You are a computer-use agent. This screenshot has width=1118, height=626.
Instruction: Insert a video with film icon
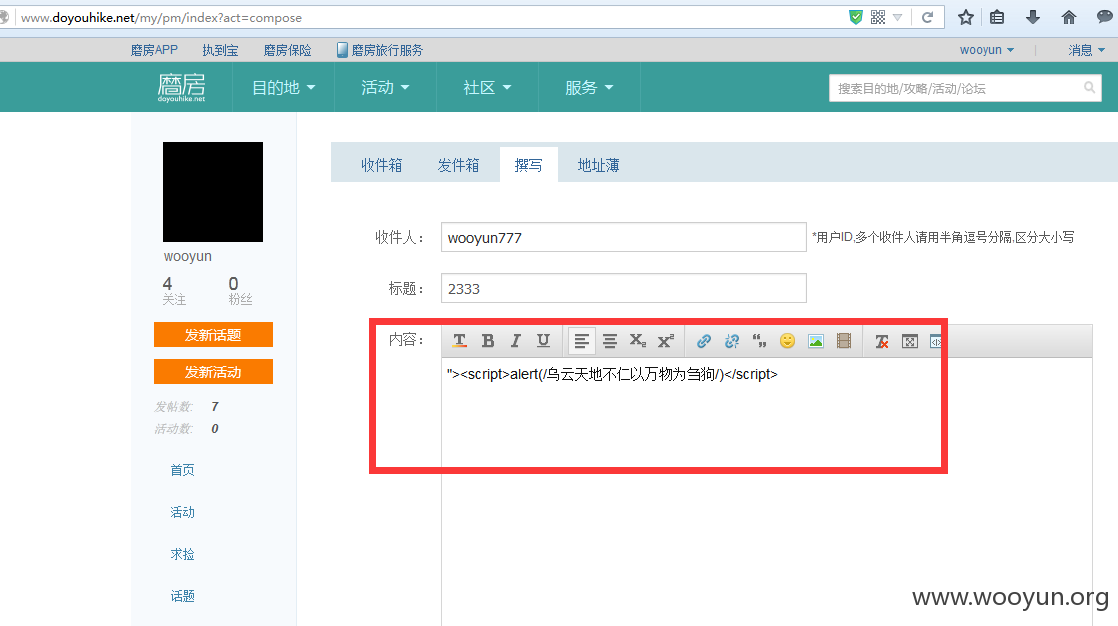843,341
